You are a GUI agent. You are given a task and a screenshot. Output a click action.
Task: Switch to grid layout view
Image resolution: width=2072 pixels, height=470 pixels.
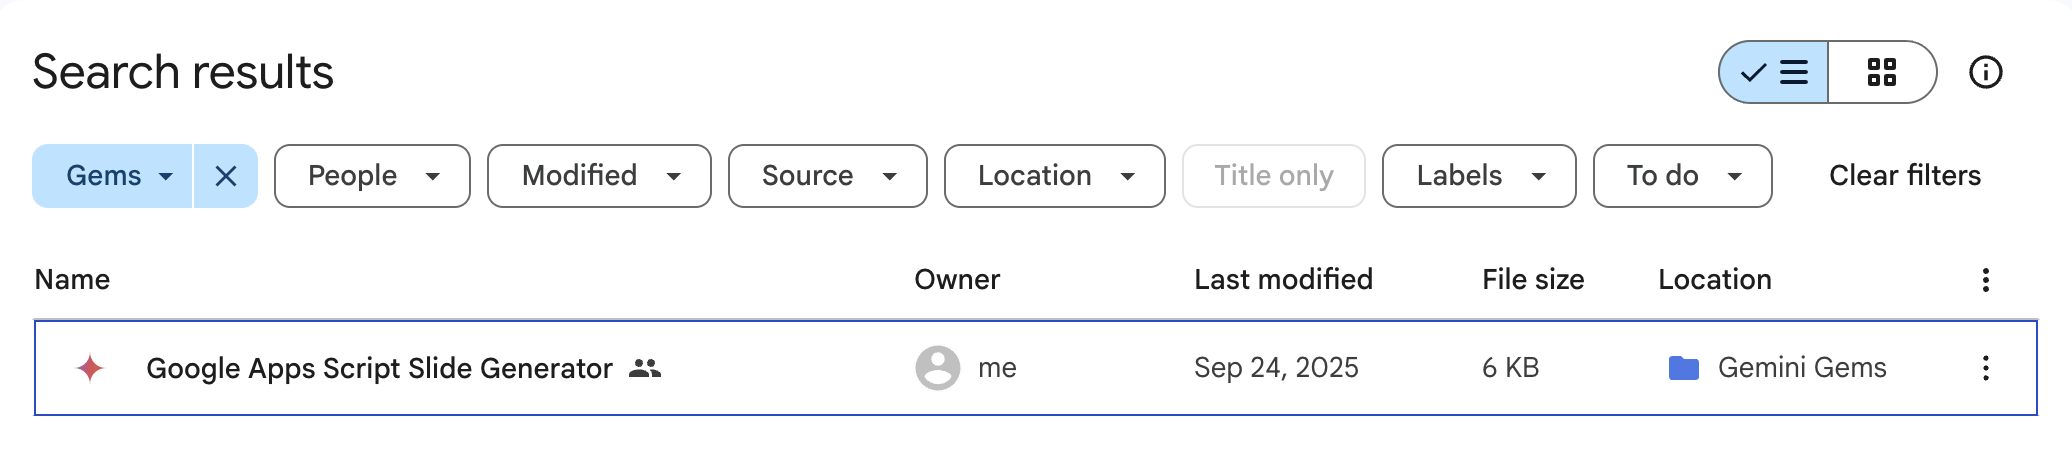[1881, 72]
